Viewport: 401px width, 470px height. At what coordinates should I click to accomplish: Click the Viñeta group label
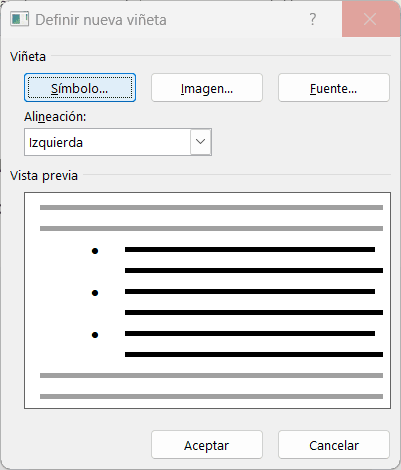click(28, 56)
